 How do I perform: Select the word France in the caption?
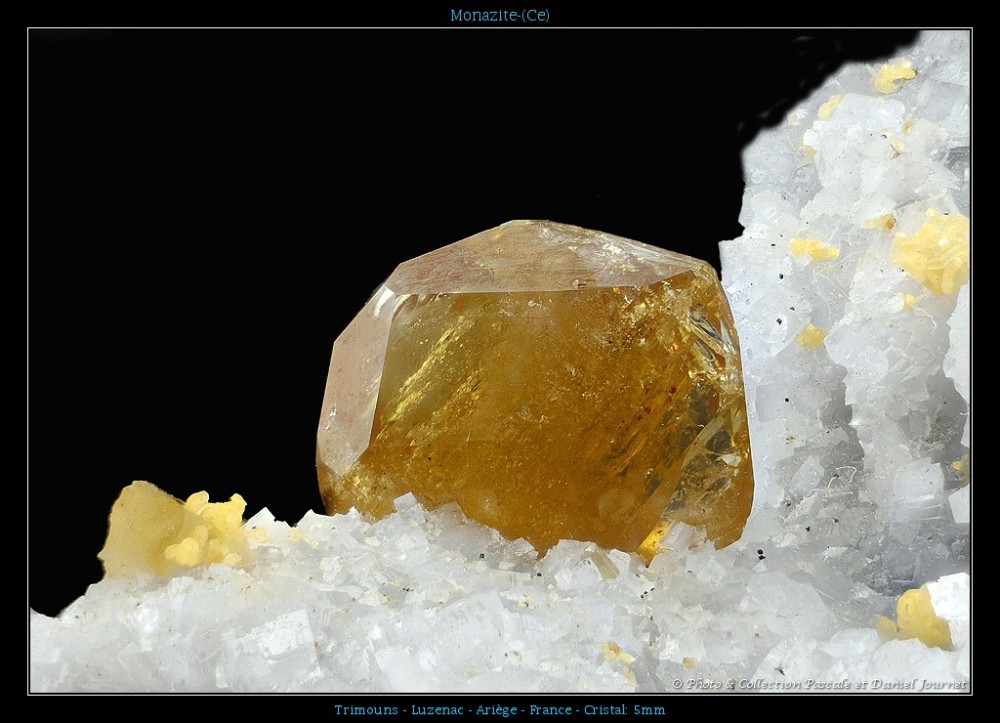(x=551, y=710)
